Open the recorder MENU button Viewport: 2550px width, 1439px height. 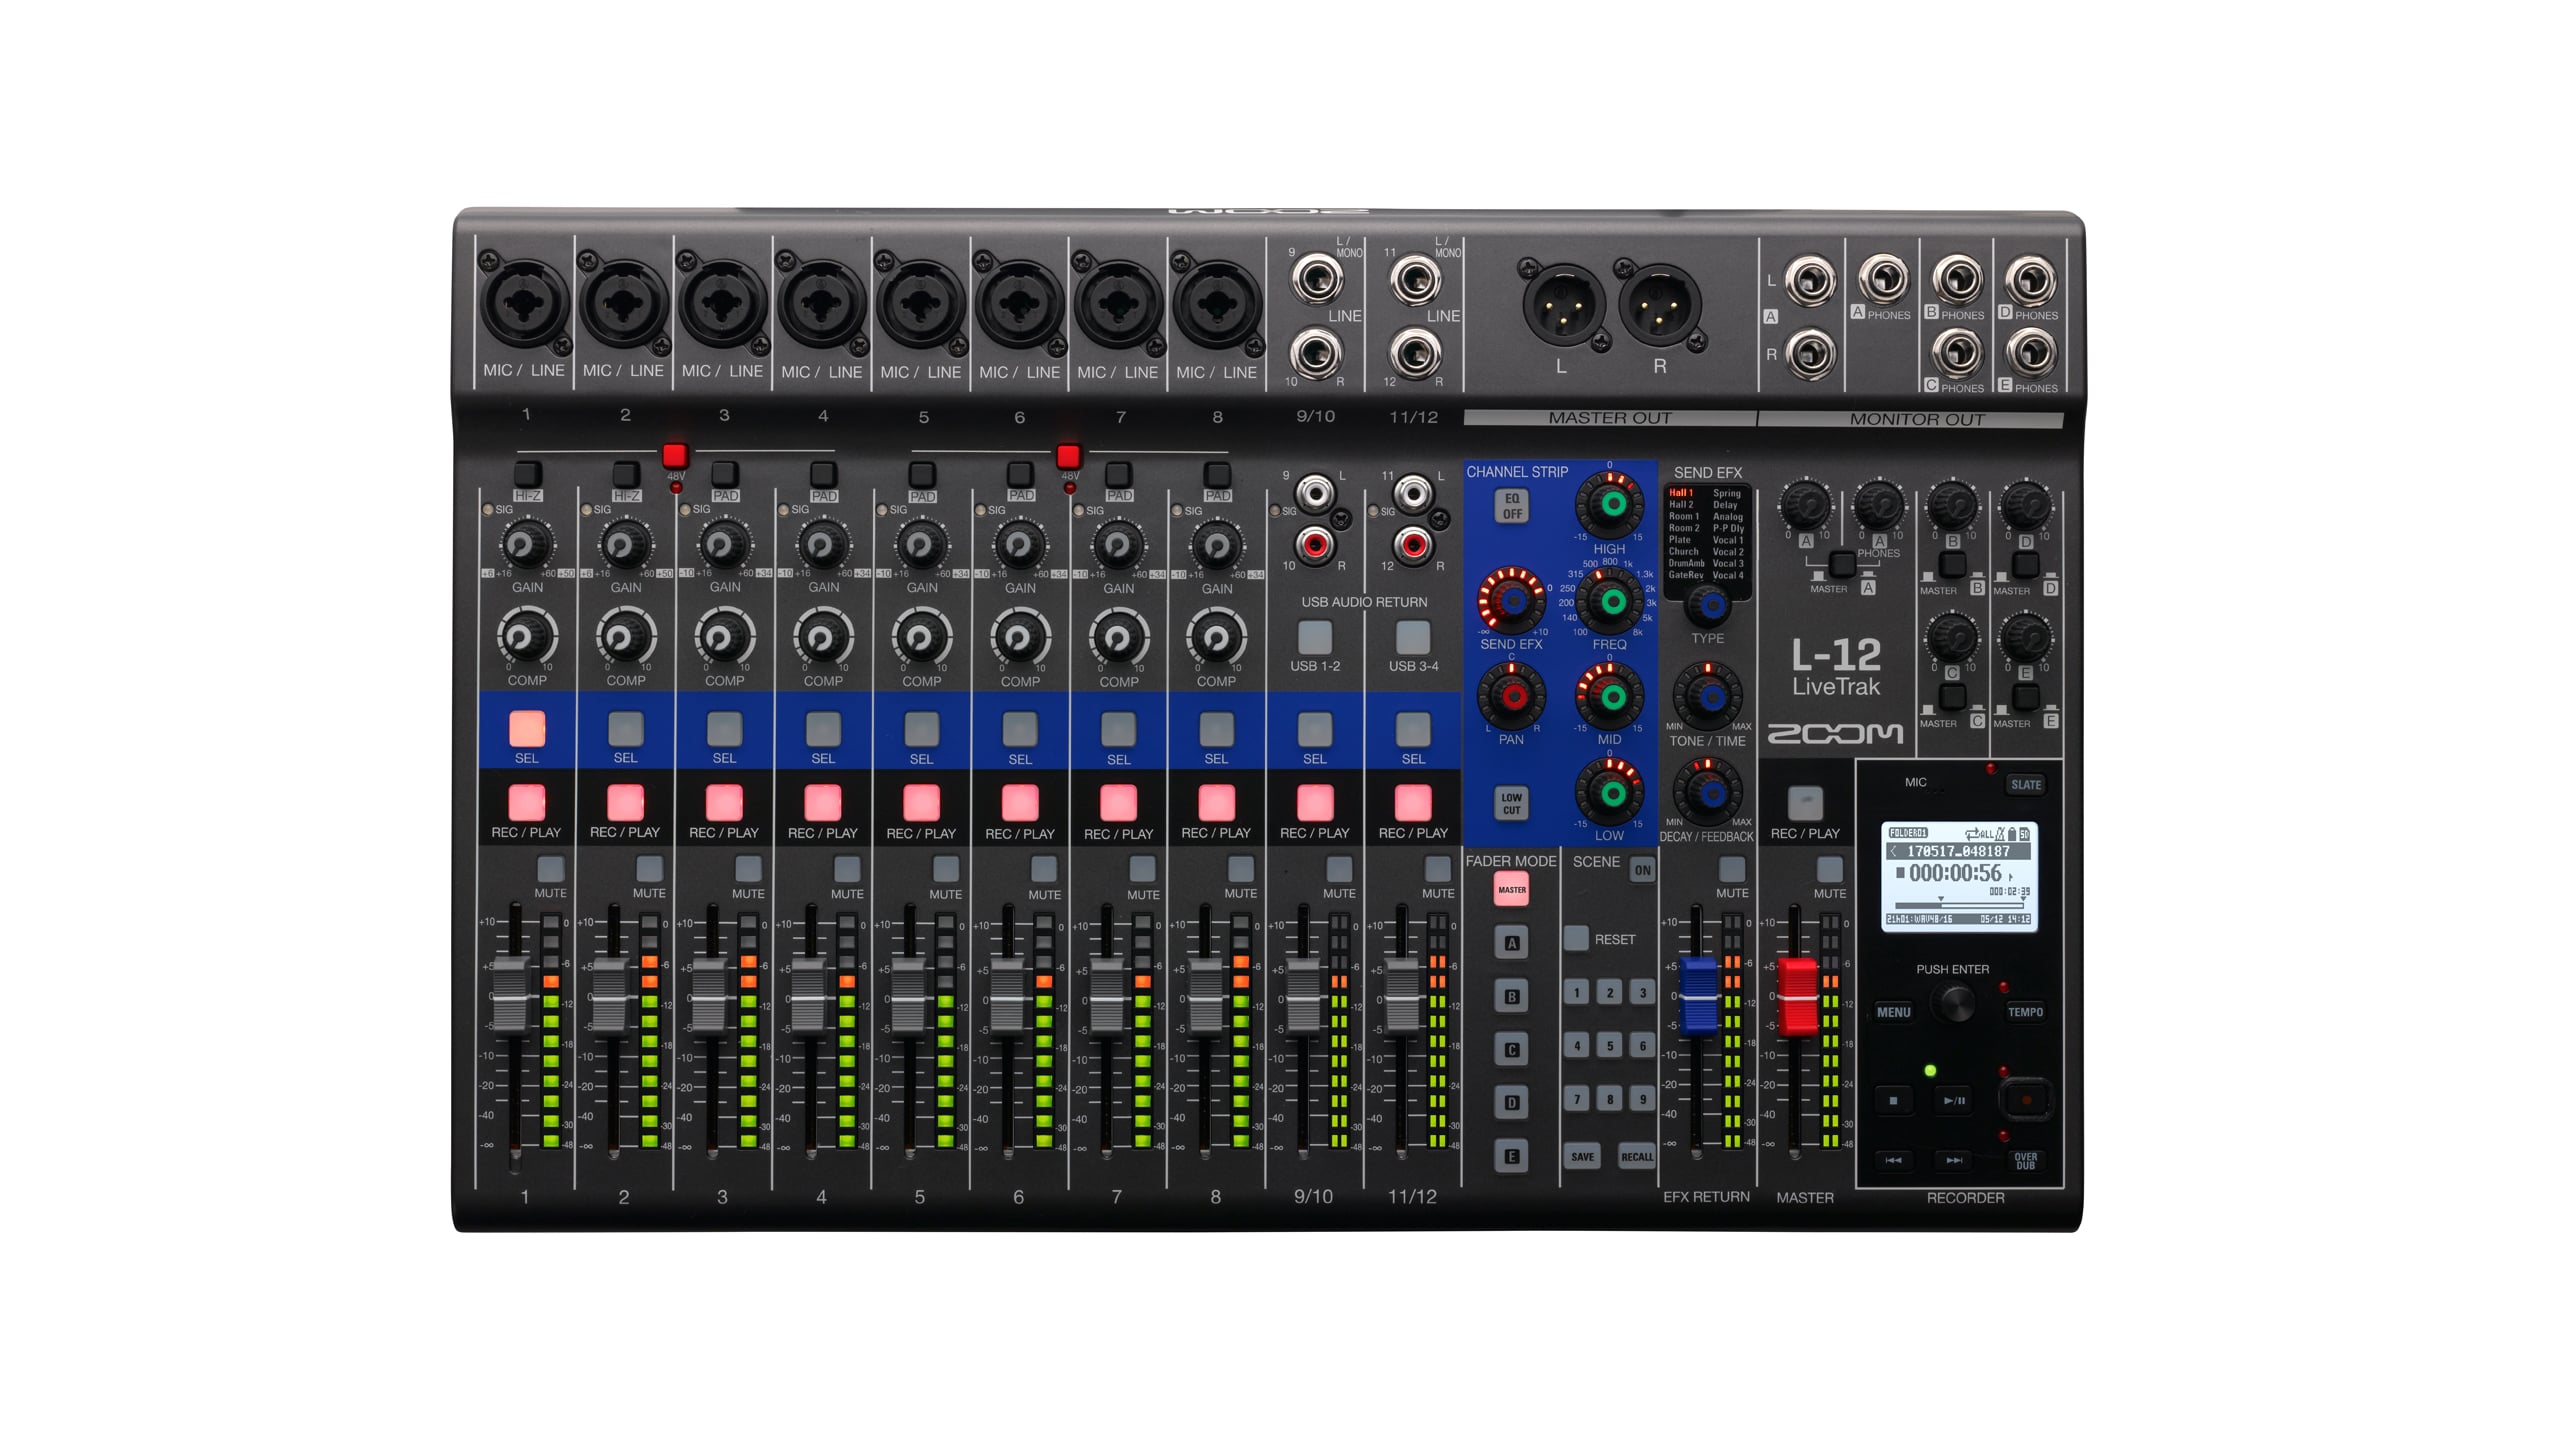pyautogui.click(x=1894, y=1012)
